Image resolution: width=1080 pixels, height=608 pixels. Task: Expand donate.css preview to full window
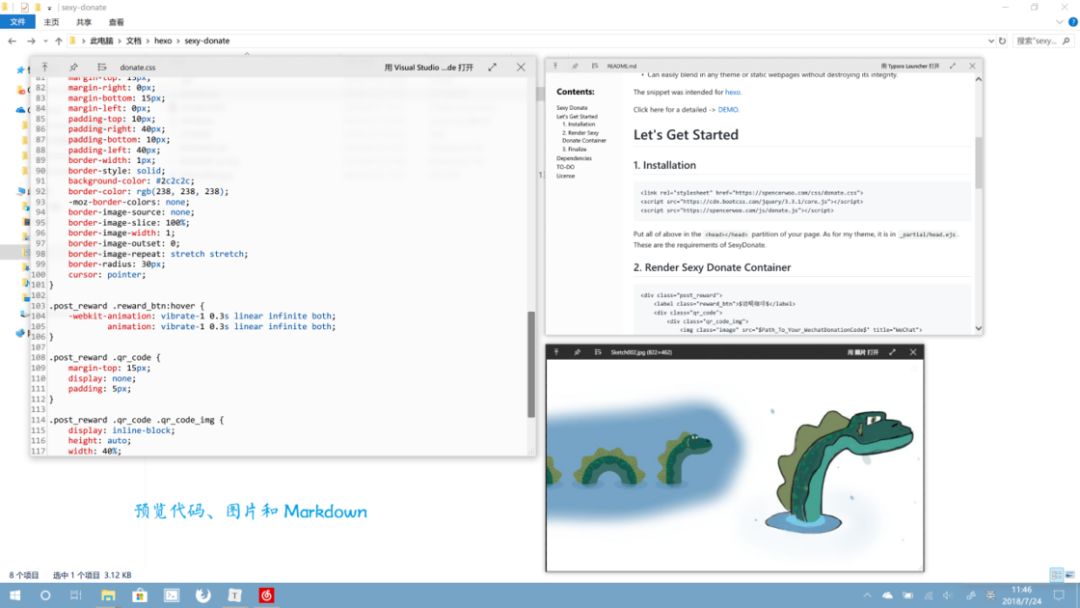[x=492, y=67]
